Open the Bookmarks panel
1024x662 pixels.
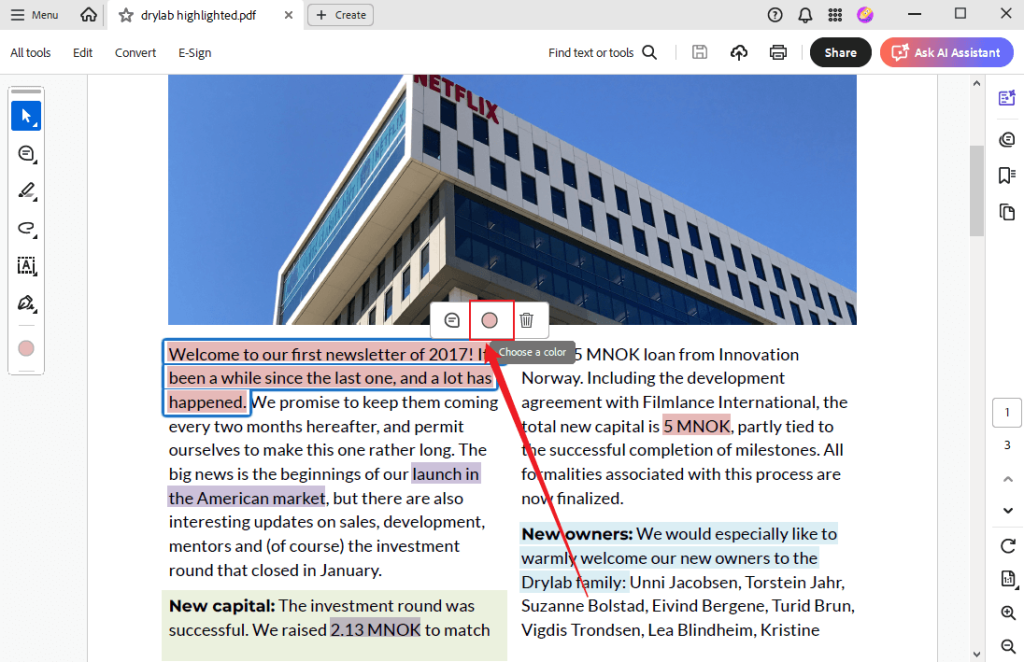coord(1007,175)
